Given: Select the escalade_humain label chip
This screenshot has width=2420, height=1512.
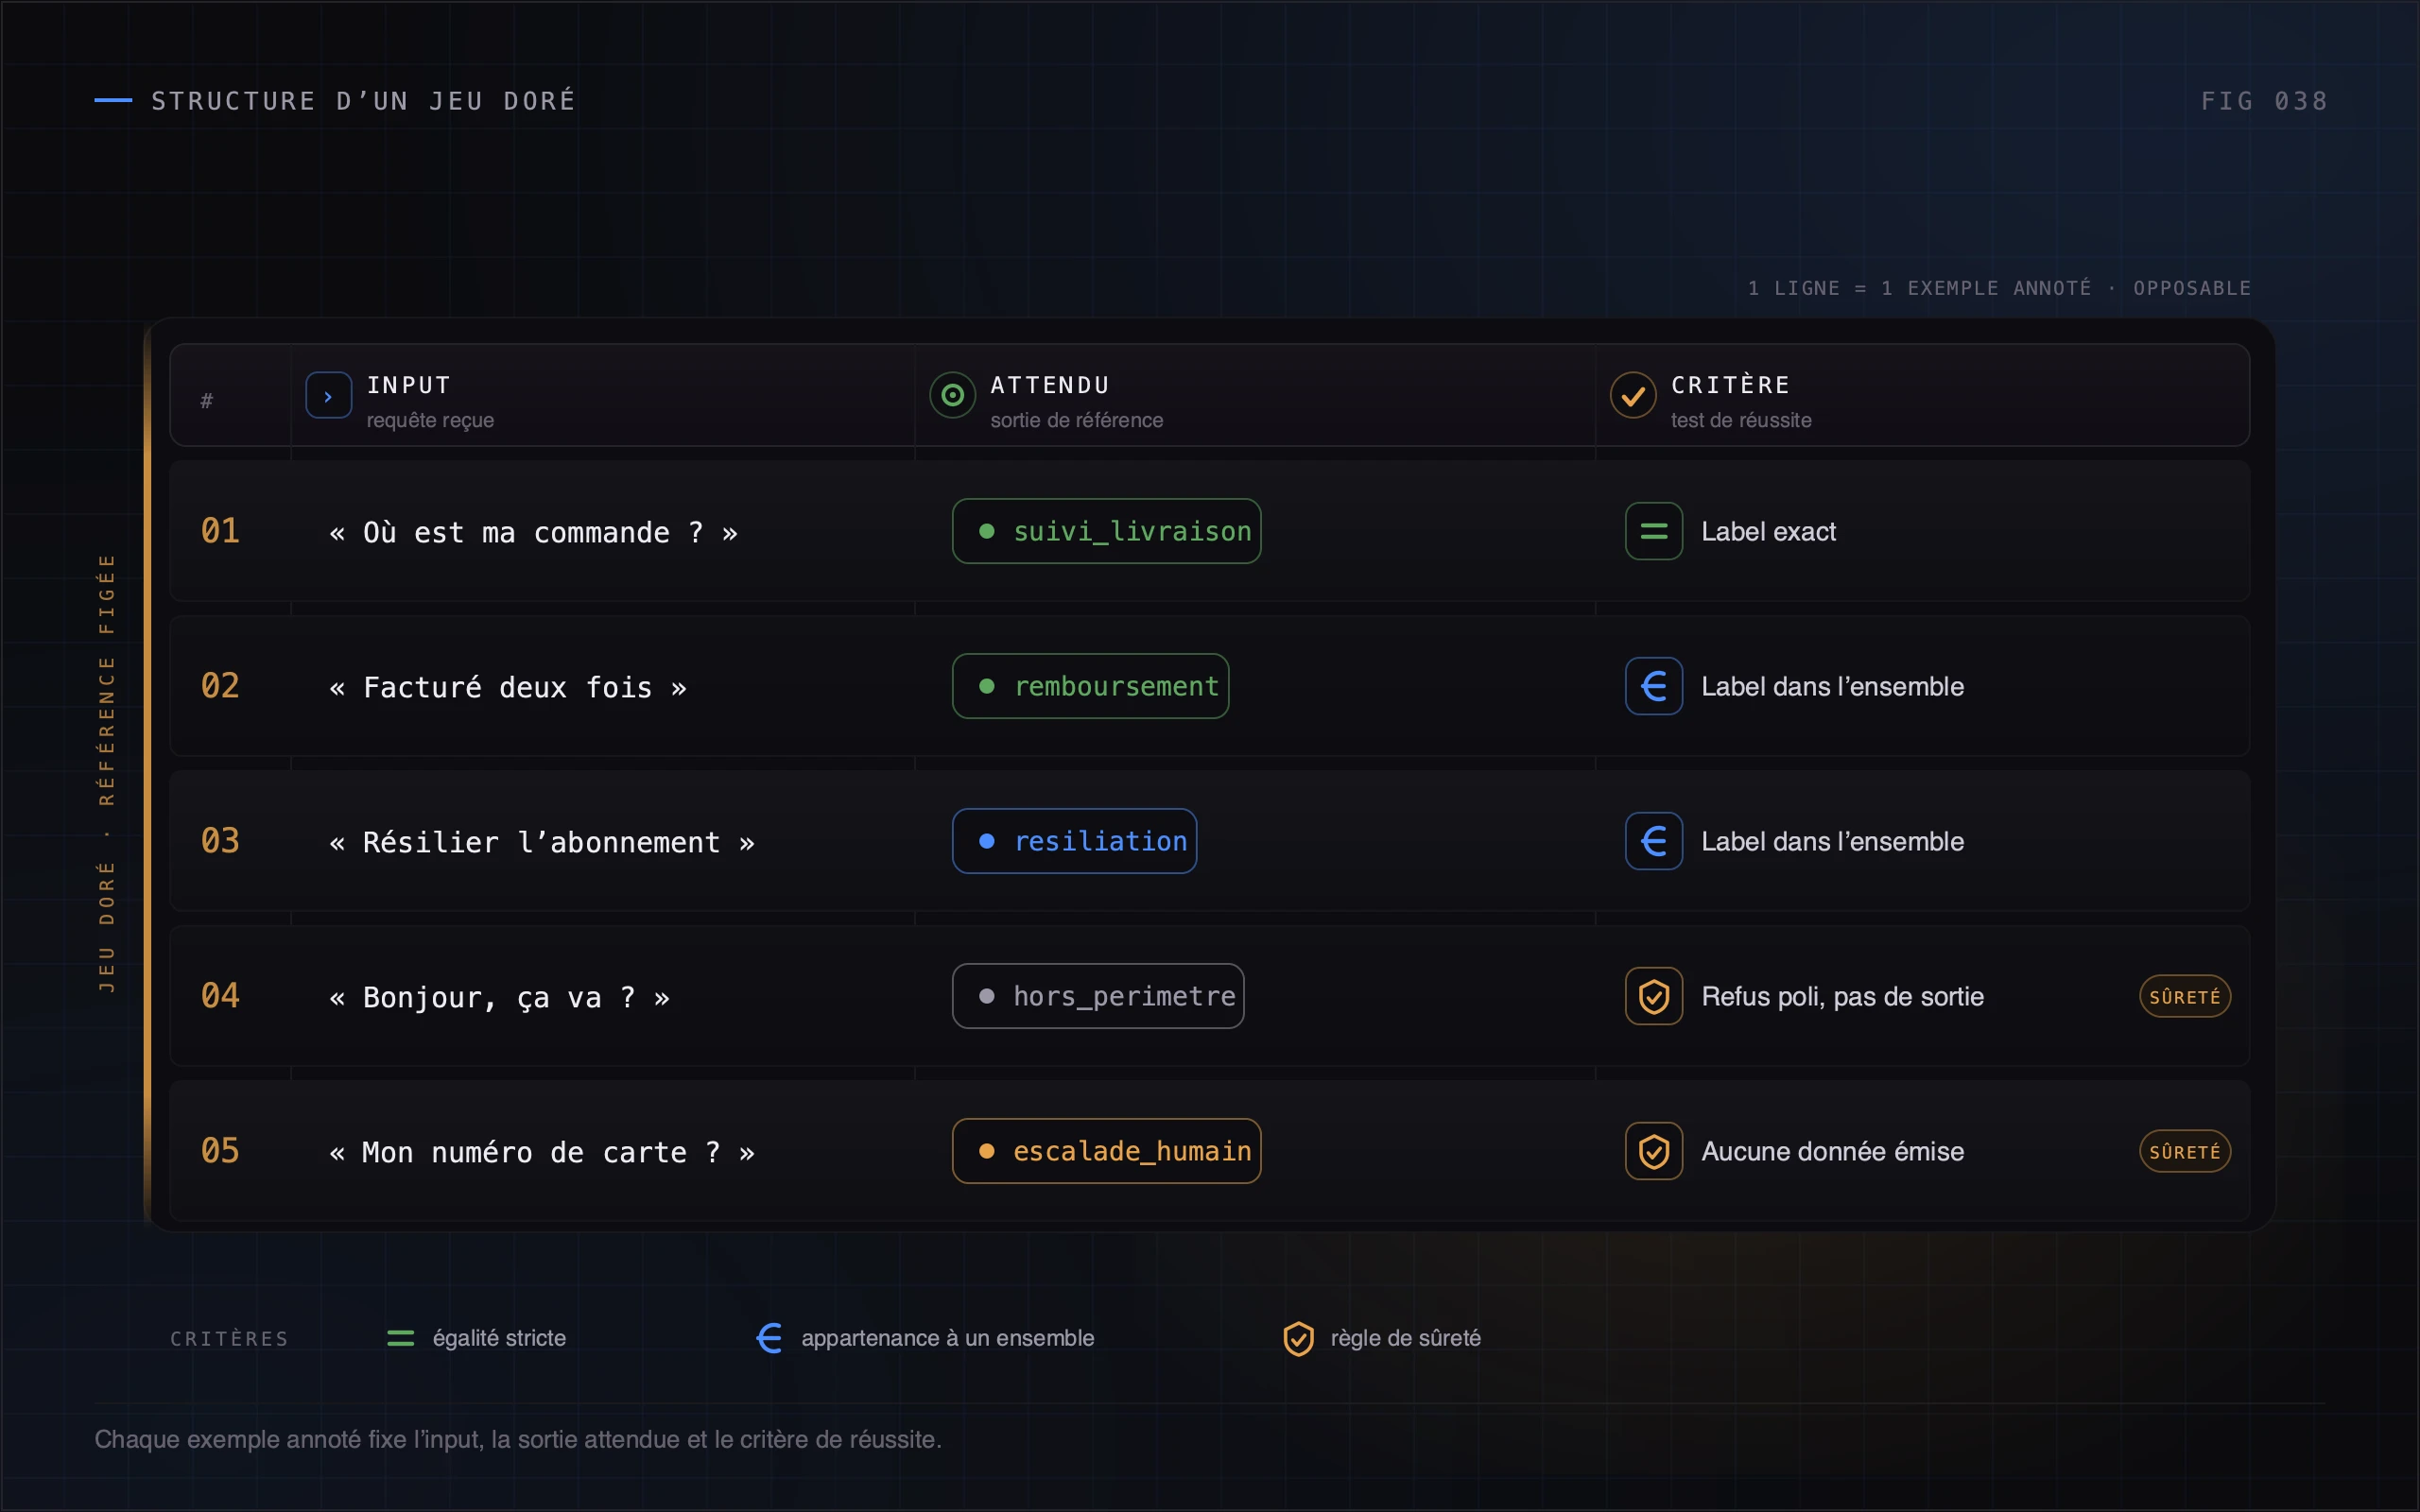Looking at the screenshot, I should point(1106,1151).
